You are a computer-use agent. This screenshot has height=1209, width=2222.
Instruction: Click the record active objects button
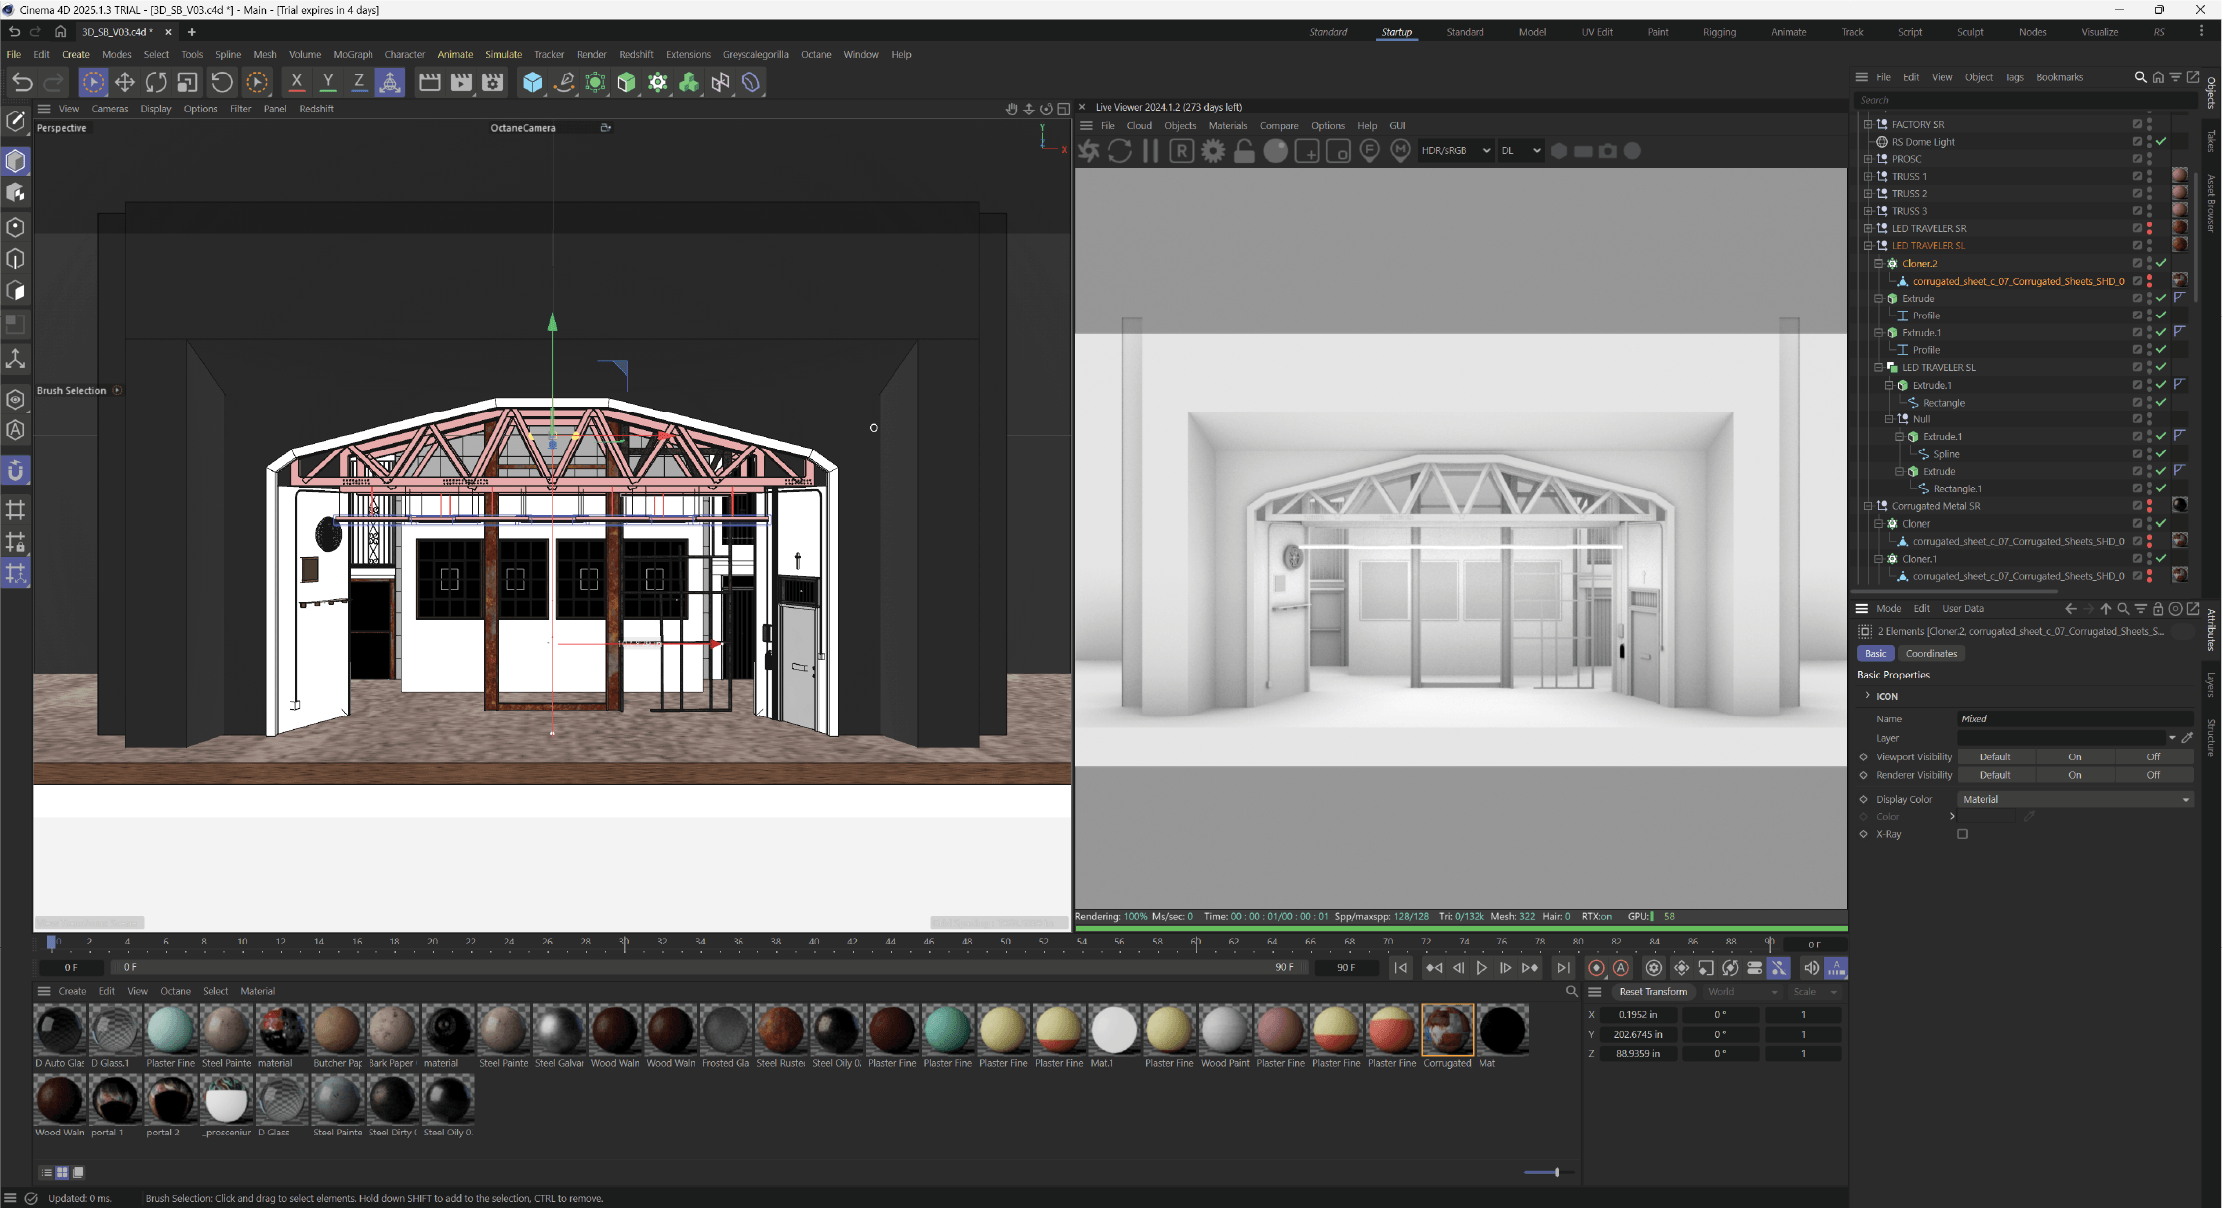(x=1596, y=968)
